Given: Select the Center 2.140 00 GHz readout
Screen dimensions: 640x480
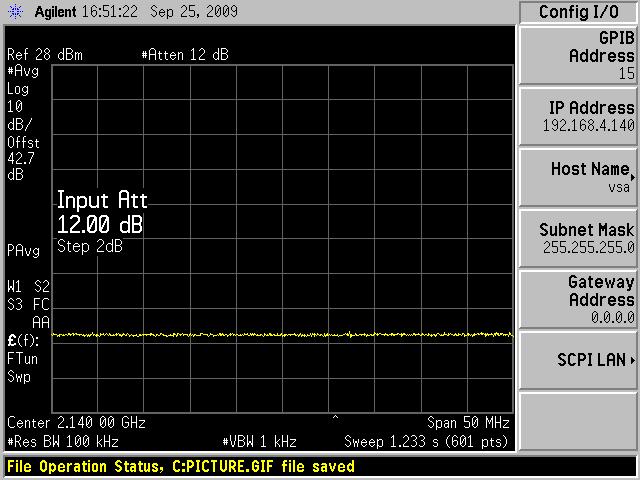Looking at the screenshot, I should 77,423.
